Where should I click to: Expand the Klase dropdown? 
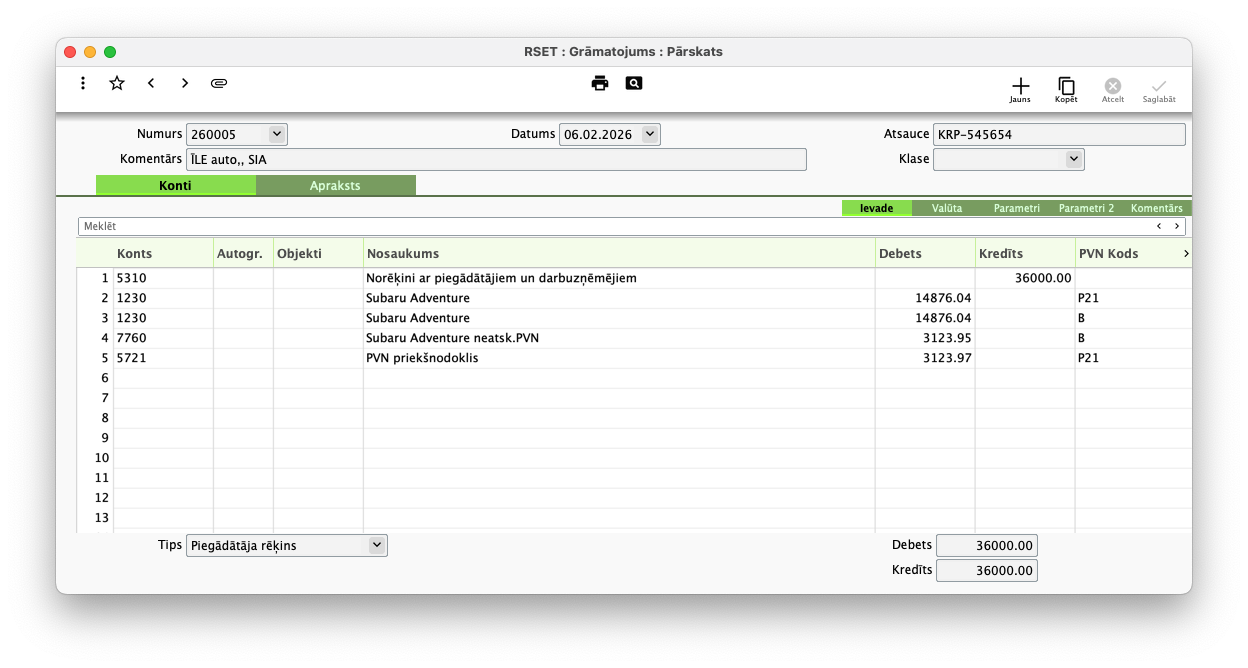coord(1074,159)
